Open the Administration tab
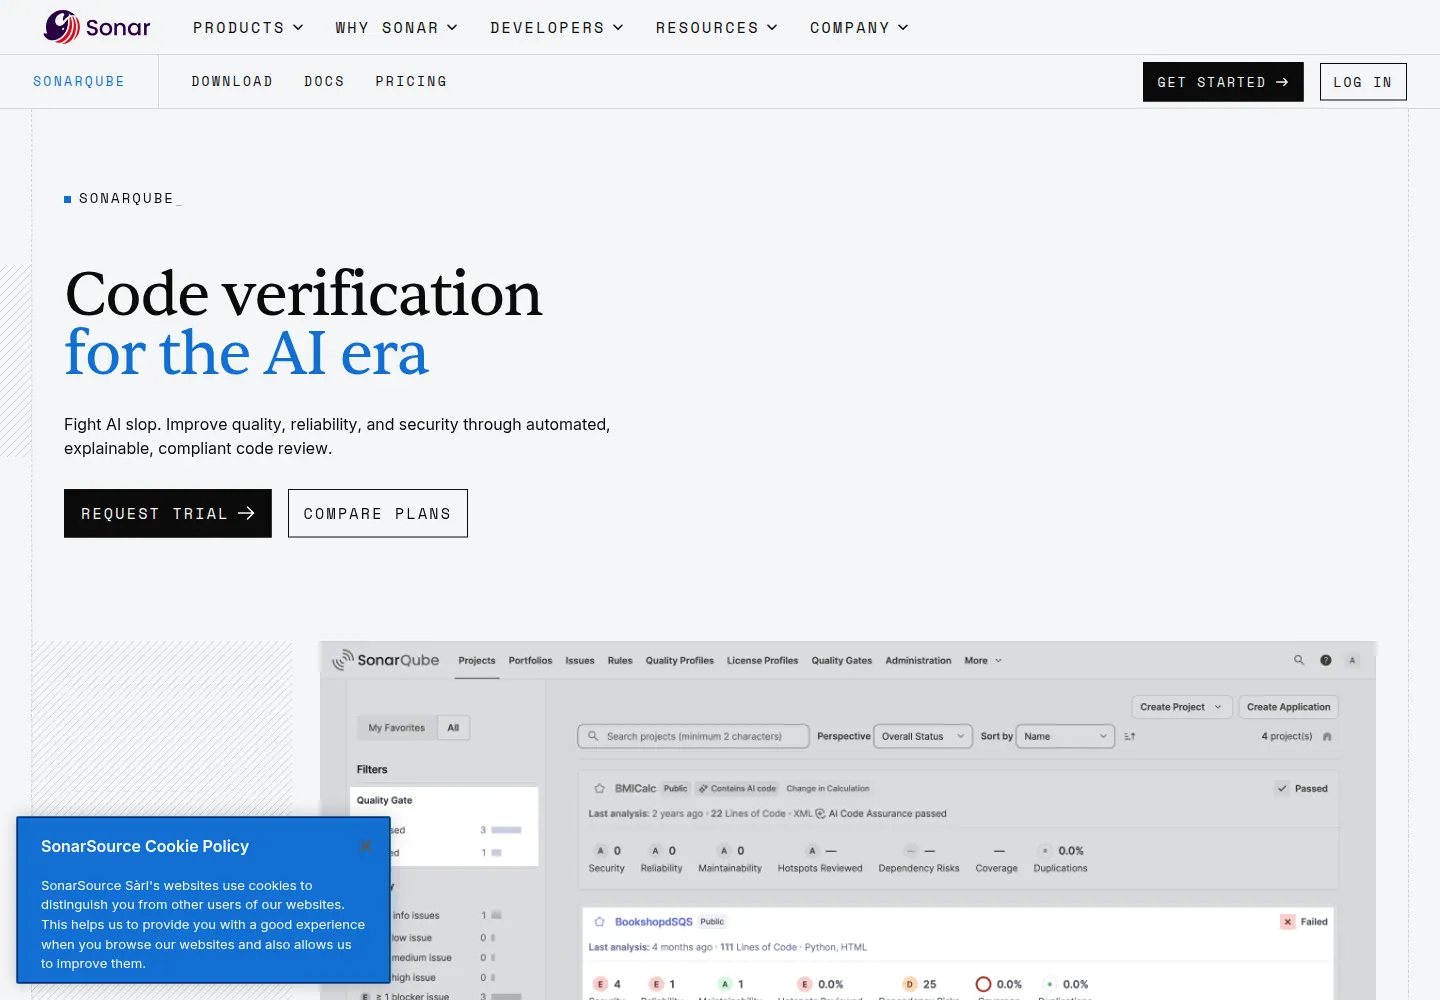Image resolution: width=1440 pixels, height=1000 pixels. pos(918,660)
